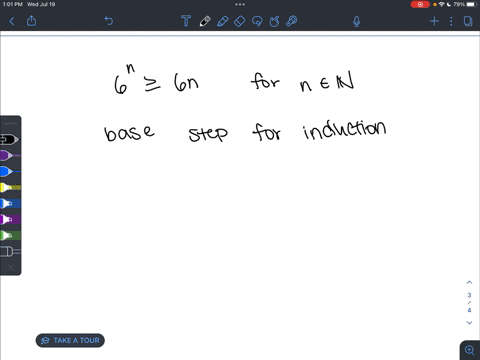Choose the blue highlighter preset
The width and height of the screenshot is (480, 360).
[x=10, y=203]
